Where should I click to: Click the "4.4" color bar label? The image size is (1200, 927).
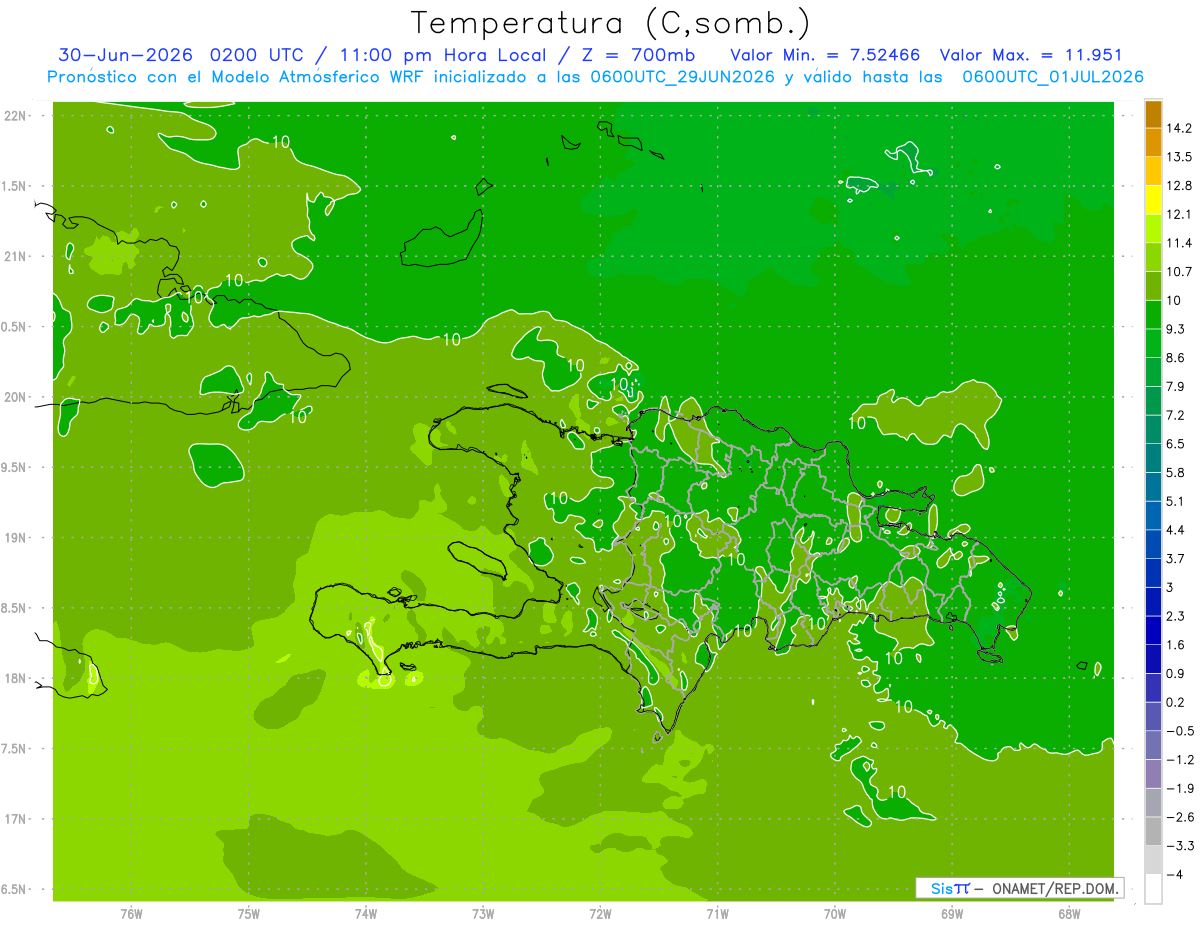[x=1177, y=530]
